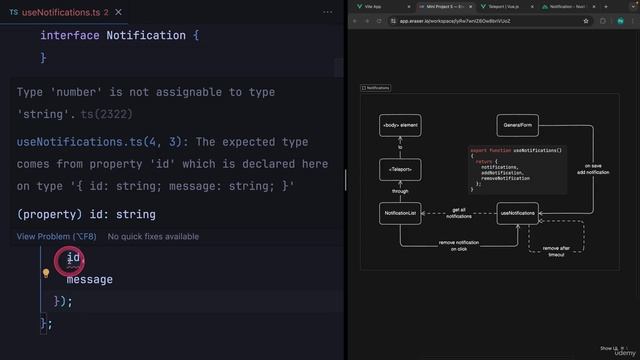
Task: Click 'No quick fixes available' text
Action: 153,237
